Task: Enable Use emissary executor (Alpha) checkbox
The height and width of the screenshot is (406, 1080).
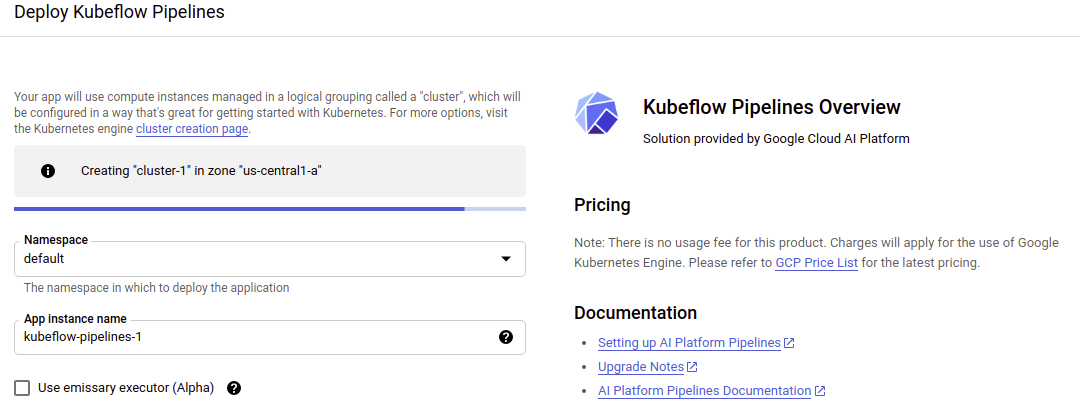Action: pos(22,388)
